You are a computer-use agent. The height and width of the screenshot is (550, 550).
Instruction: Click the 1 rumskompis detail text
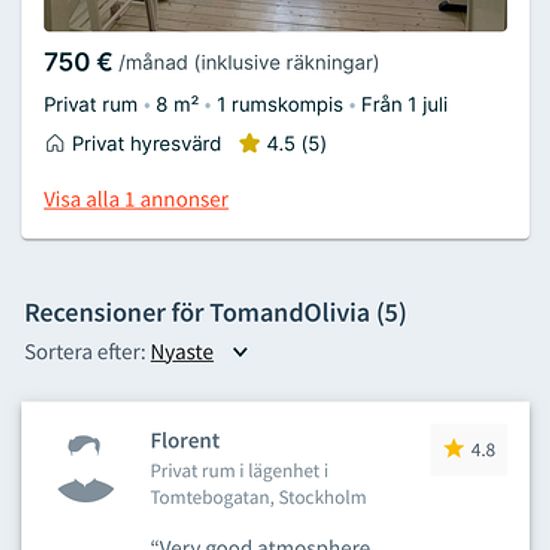[x=280, y=105]
